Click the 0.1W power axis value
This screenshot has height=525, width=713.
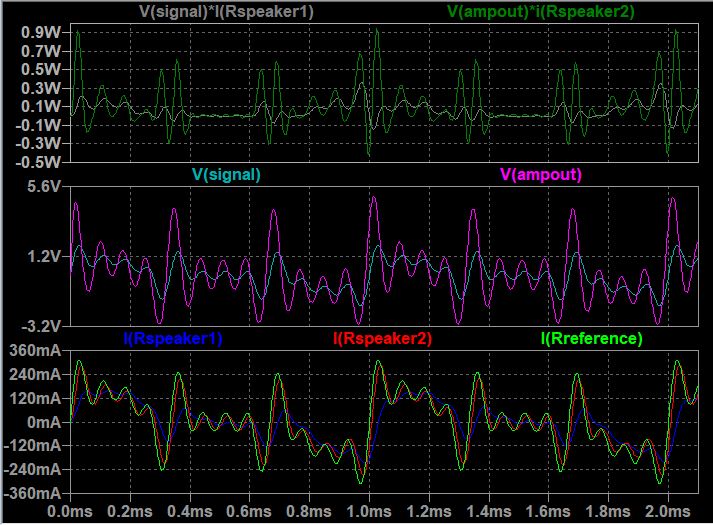tap(40, 106)
